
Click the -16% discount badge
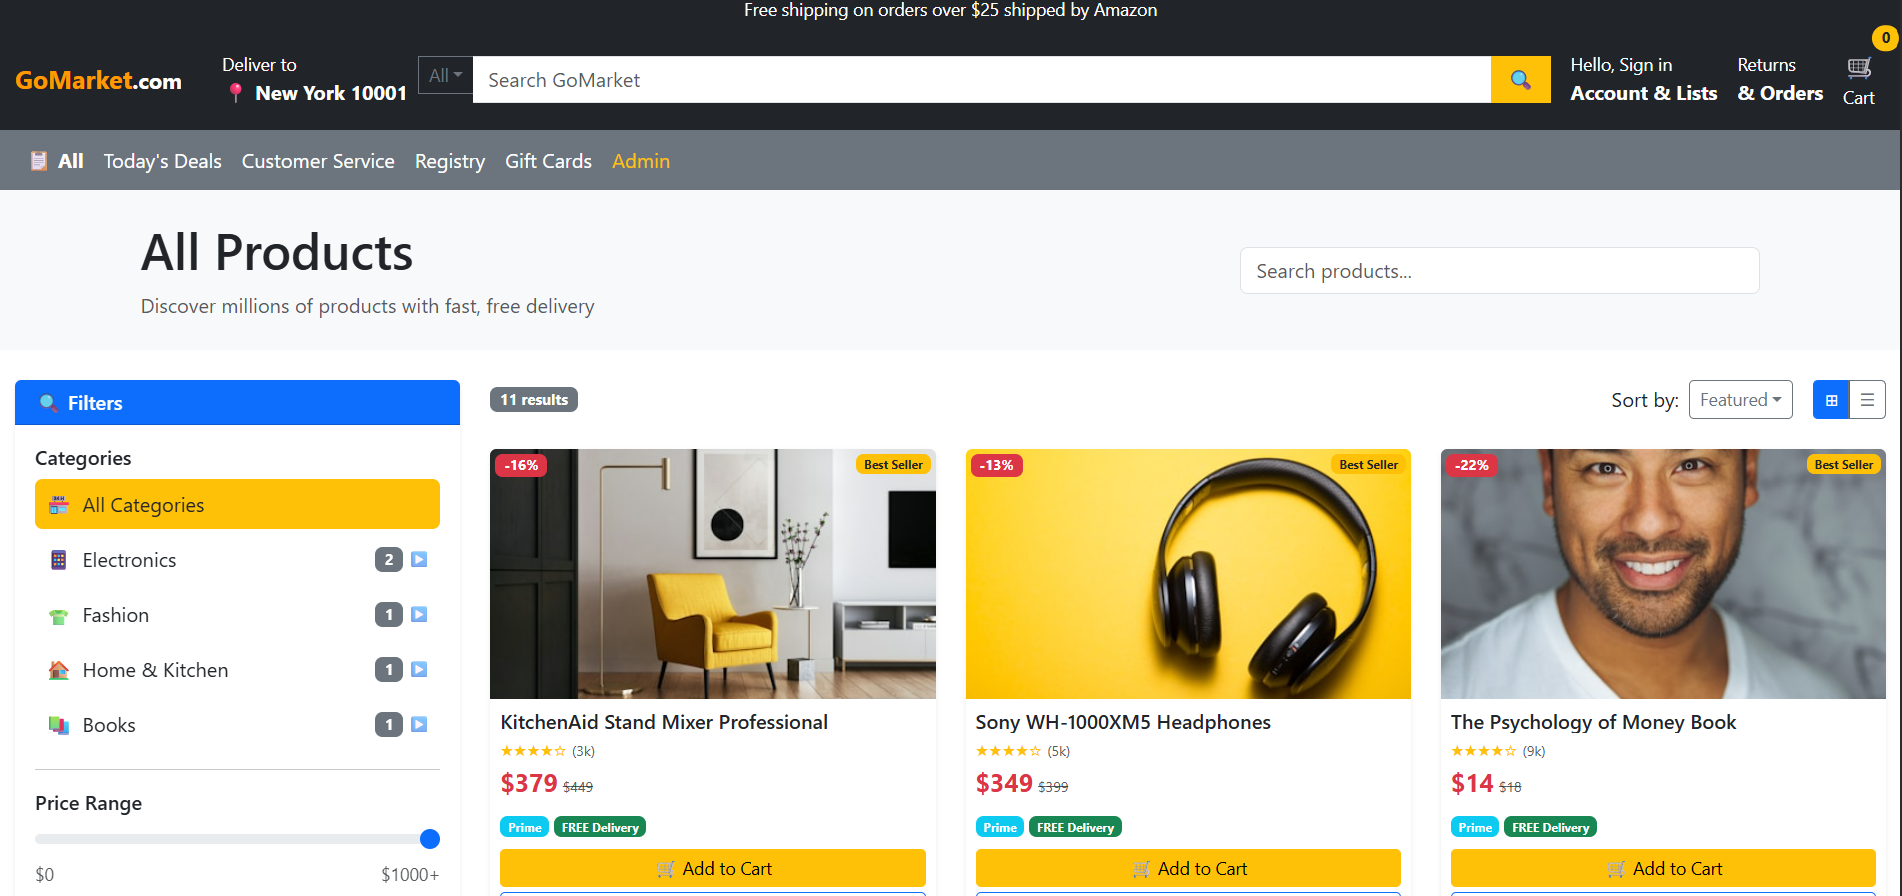(x=521, y=465)
